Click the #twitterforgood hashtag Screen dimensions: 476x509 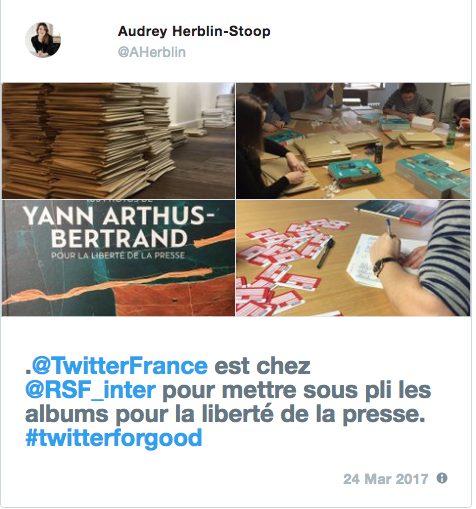coord(114,438)
